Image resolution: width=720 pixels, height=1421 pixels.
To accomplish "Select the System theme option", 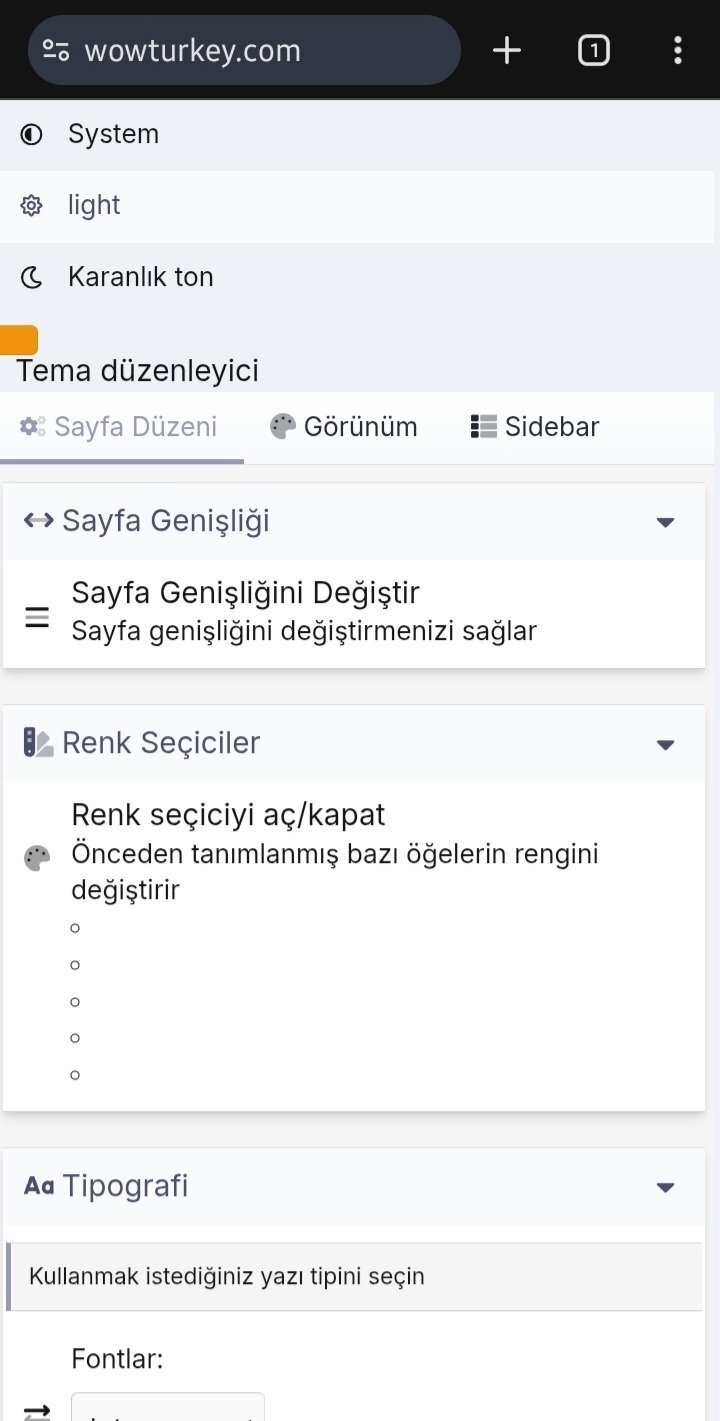I will (113, 134).
